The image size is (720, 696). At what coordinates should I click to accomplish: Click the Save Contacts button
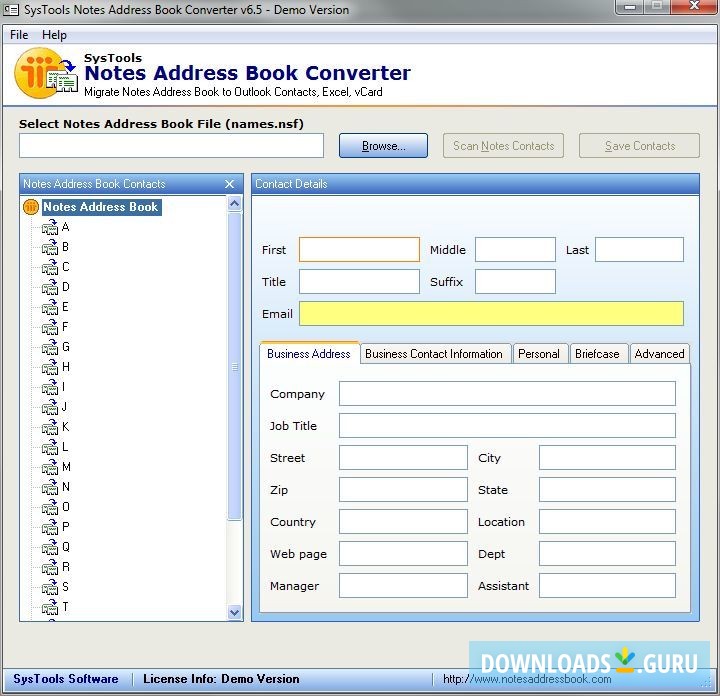(x=640, y=146)
